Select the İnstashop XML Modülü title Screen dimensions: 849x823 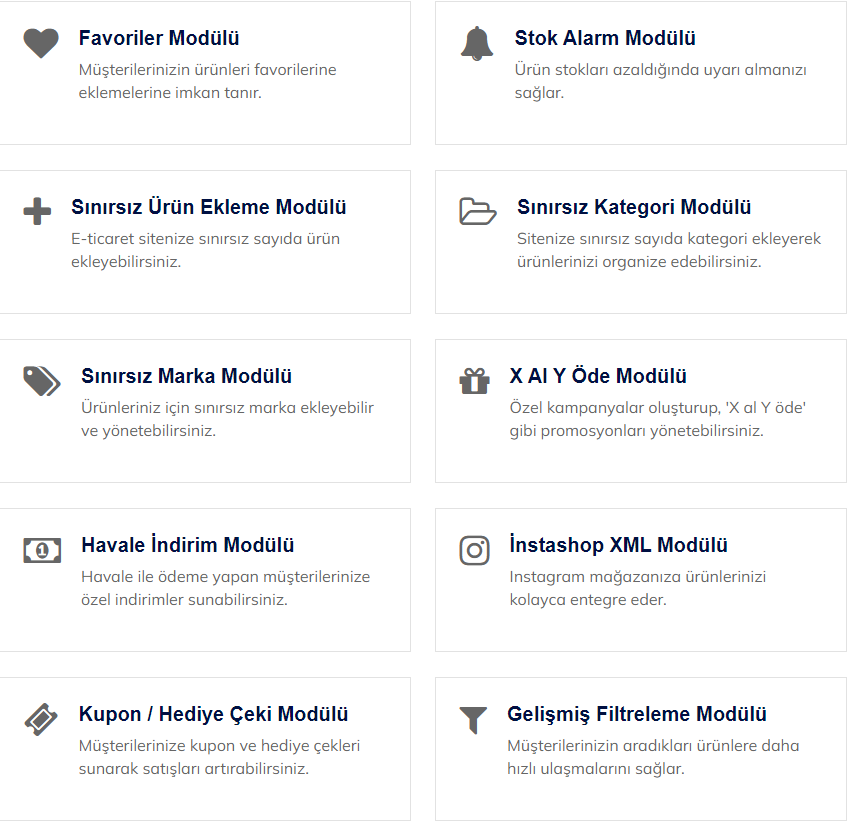click(618, 545)
